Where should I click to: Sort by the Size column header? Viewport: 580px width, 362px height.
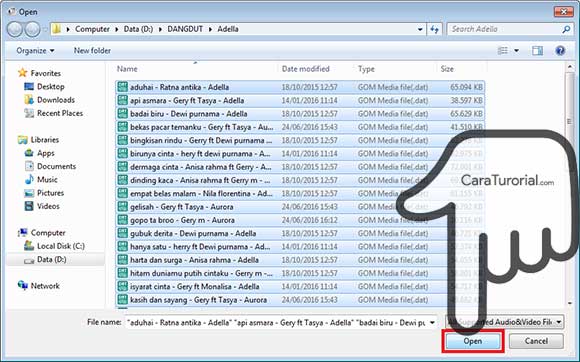[x=447, y=69]
